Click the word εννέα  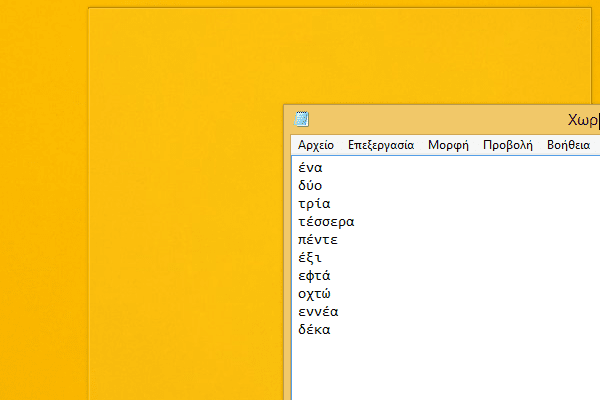click(318, 312)
